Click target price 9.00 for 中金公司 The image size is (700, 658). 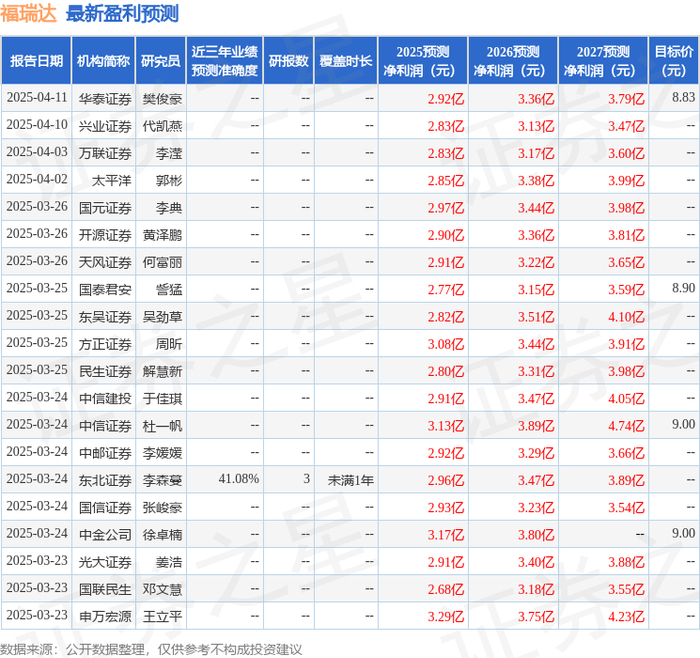[683, 533]
